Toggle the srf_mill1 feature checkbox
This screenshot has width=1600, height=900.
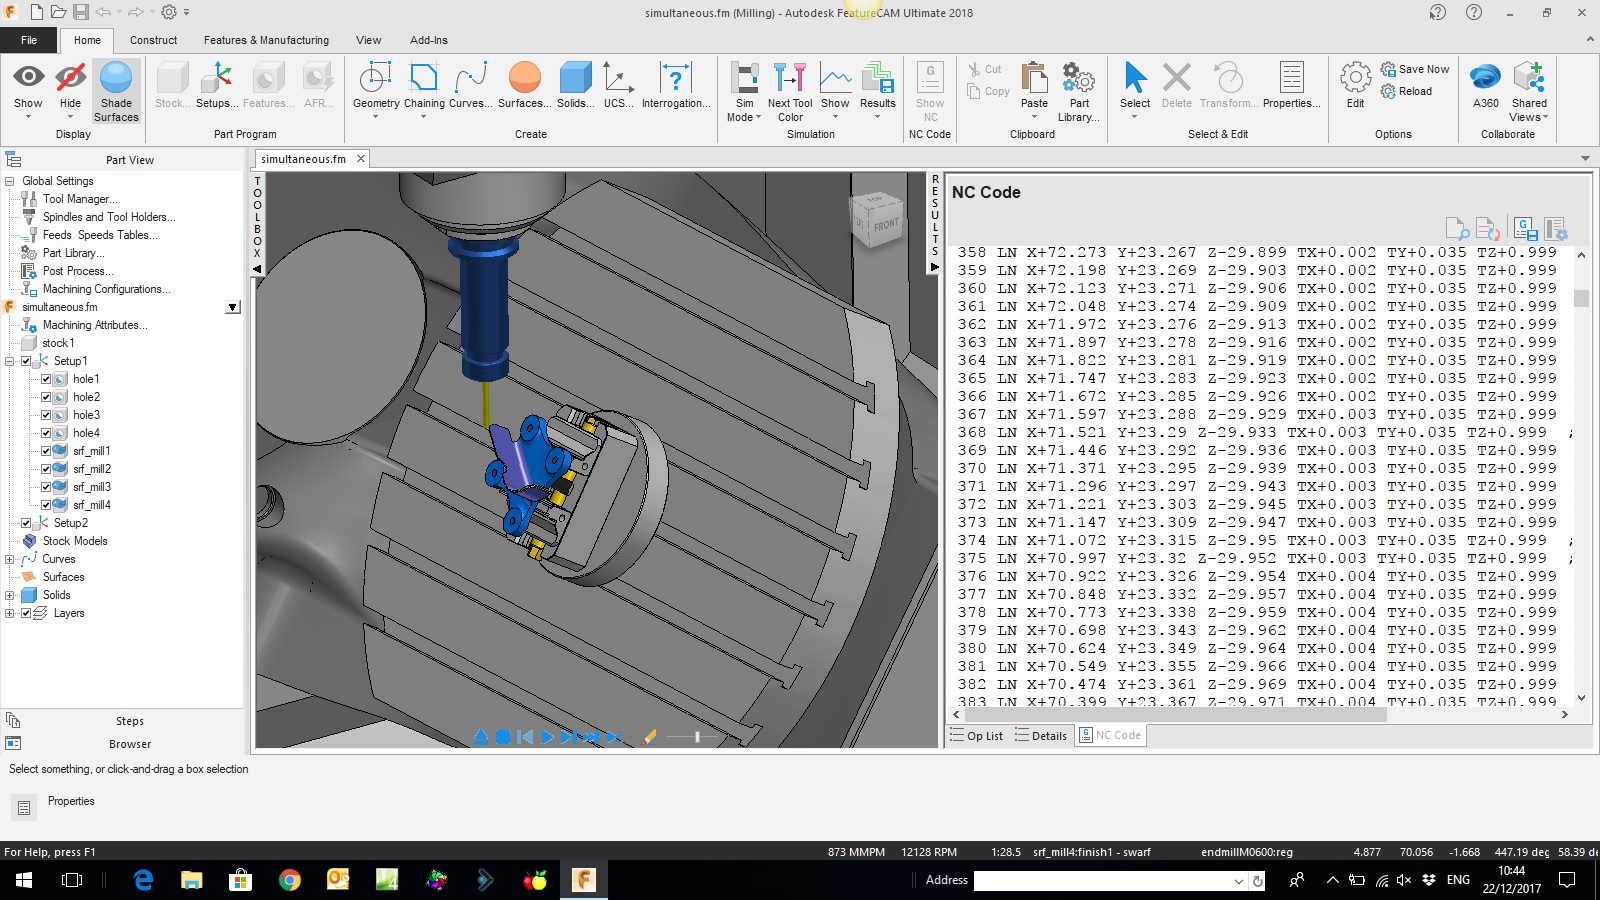click(x=46, y=451)
